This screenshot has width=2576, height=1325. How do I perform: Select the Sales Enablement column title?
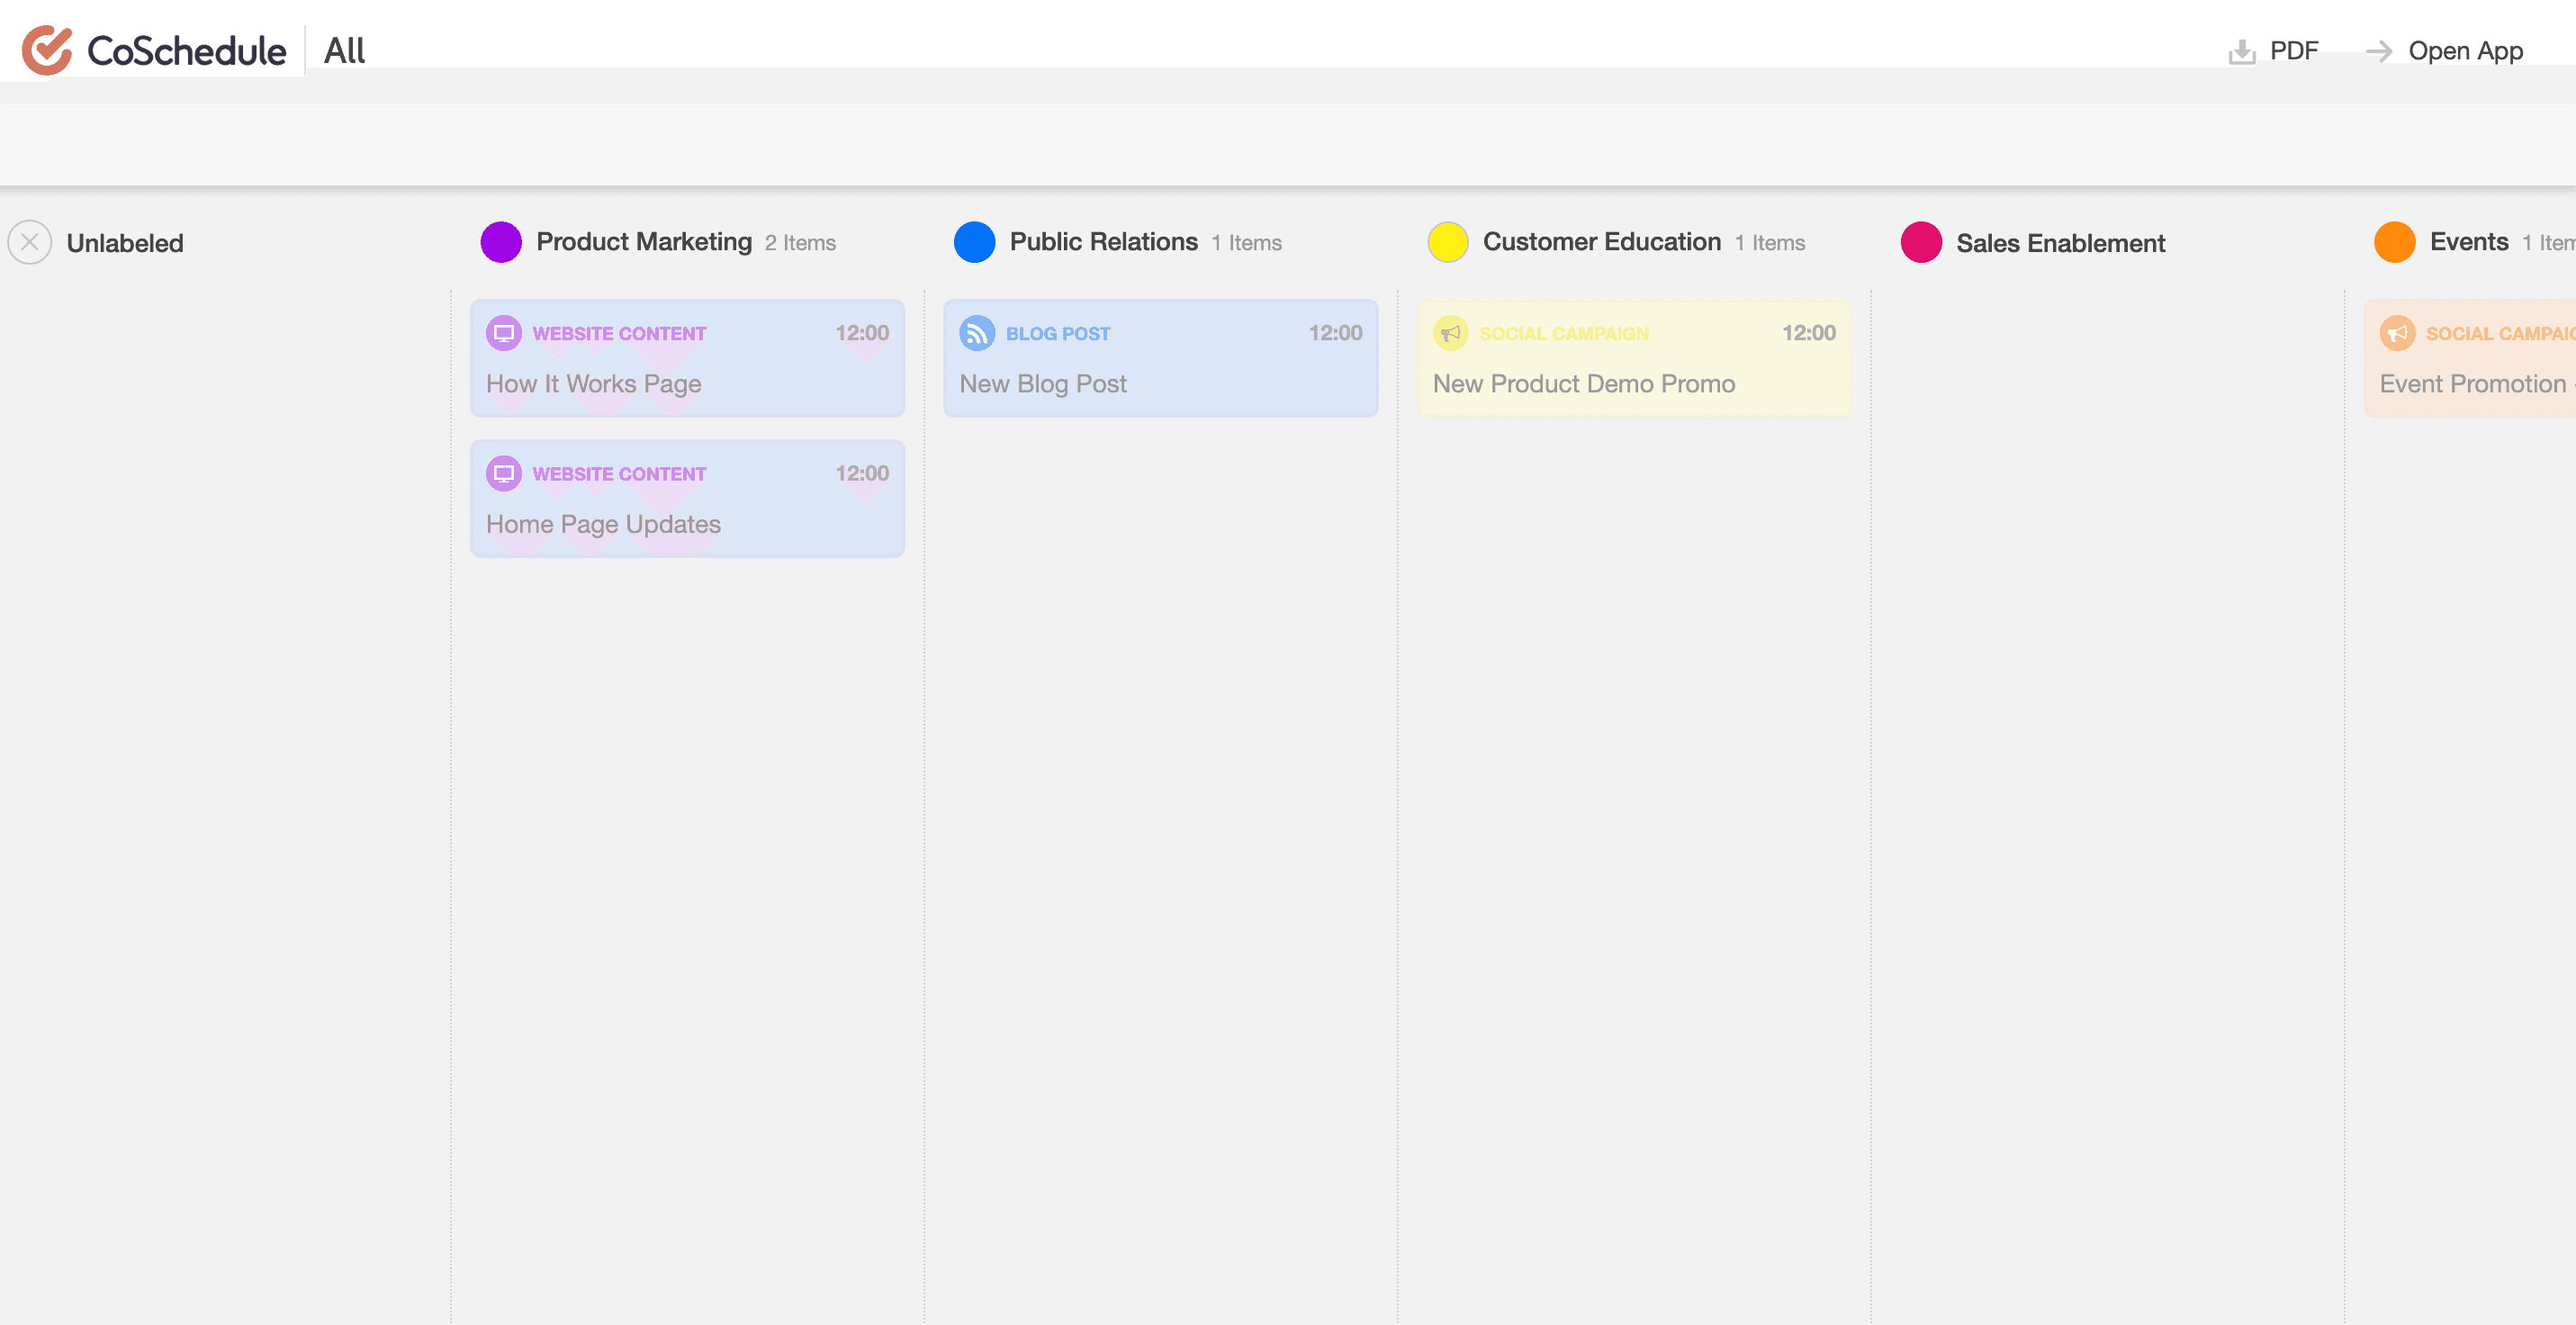(2061, 243)
